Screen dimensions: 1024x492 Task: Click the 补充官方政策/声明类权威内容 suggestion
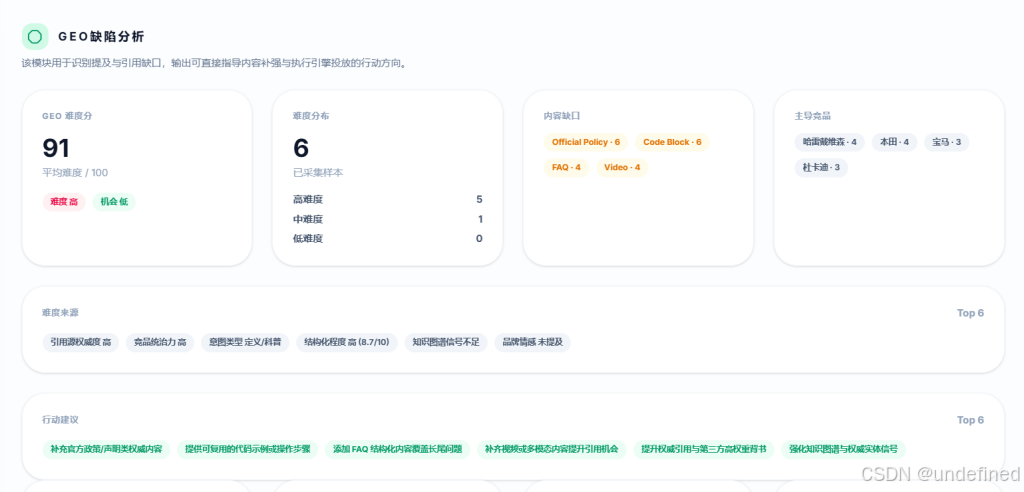(x=106, y=450)
